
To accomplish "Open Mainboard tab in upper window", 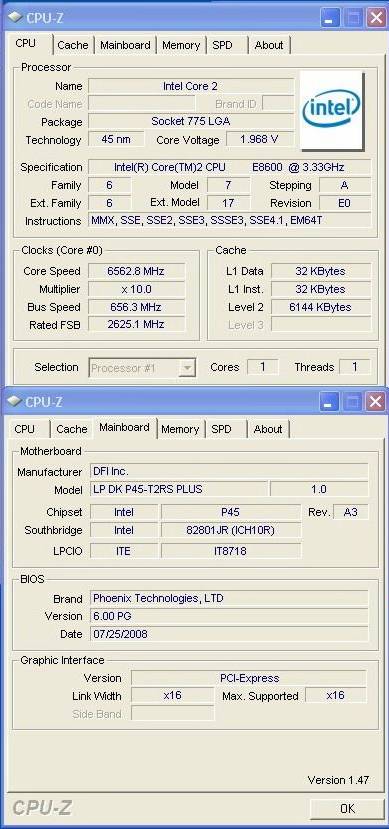I will (x=125, y=45).
